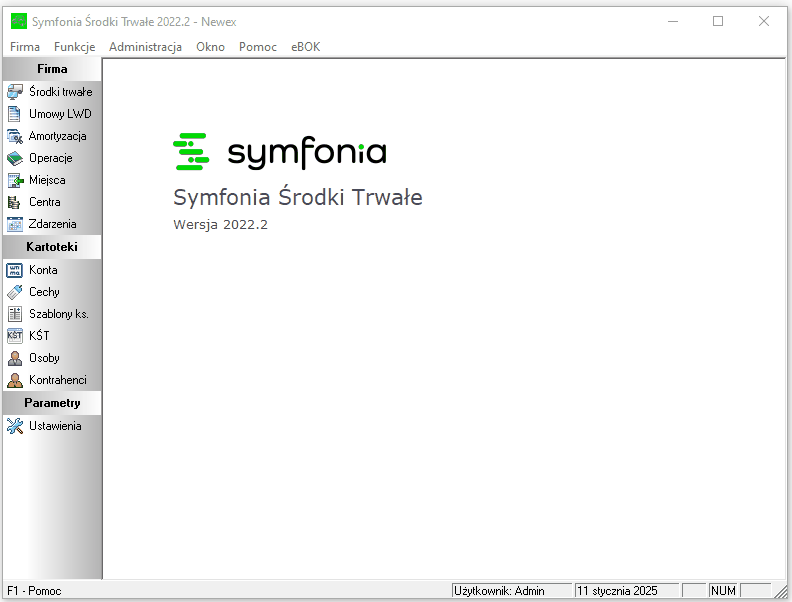
Task: Collapse the Parametry sidebar section header
Action: click(52, 403)
